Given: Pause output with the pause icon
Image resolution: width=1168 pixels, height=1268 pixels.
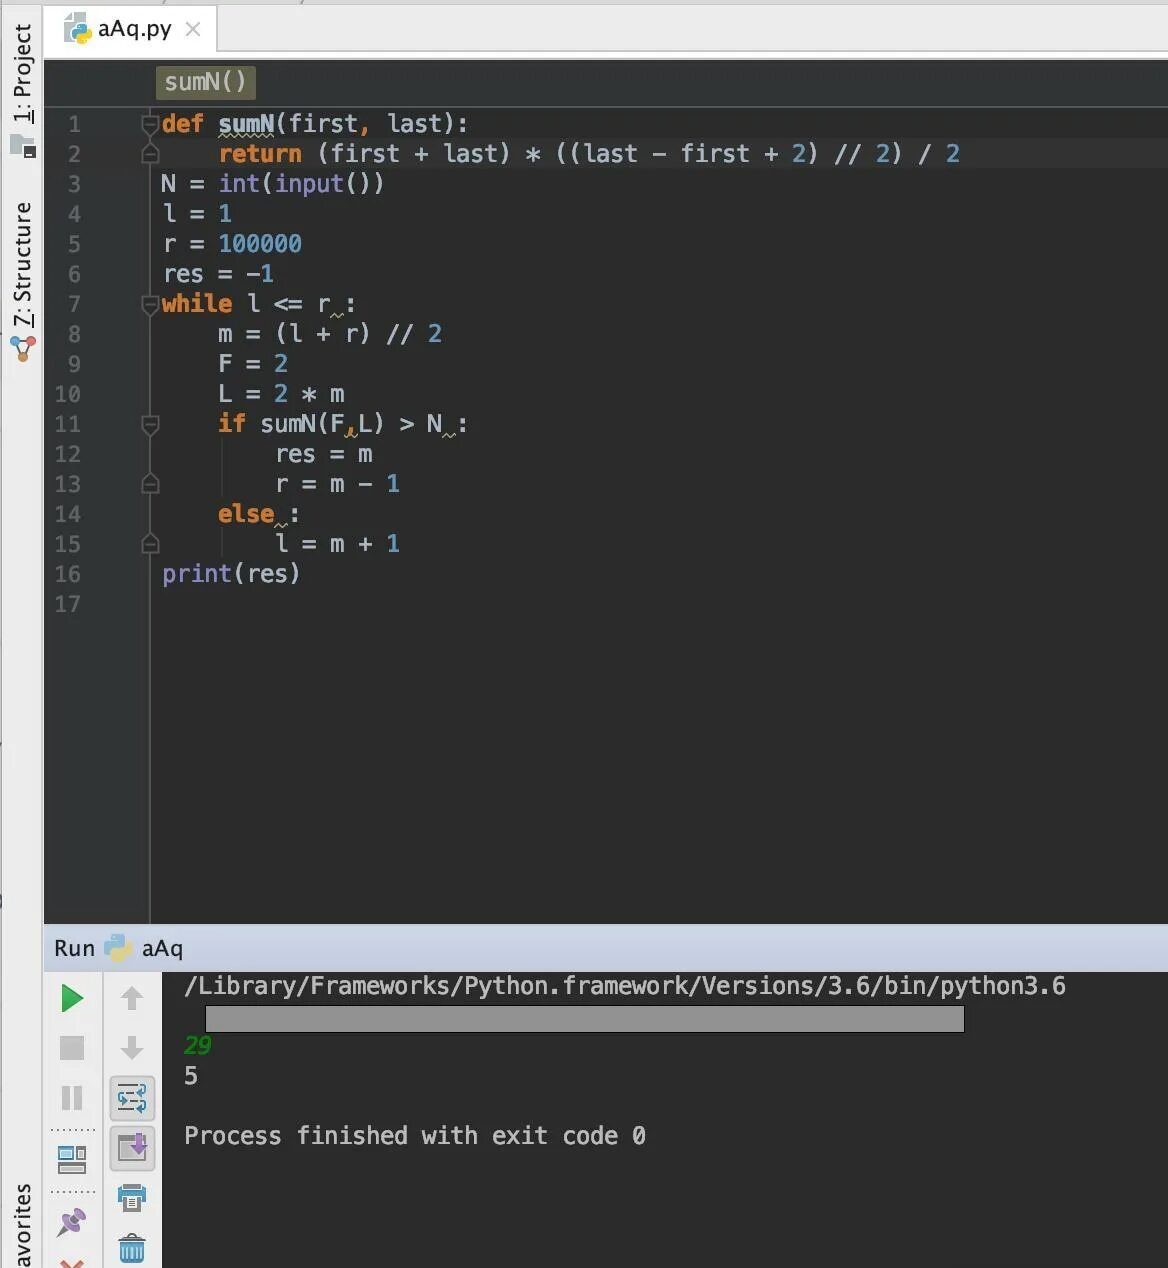Looking at the screenshot, I should click(x=72, y=1098).
